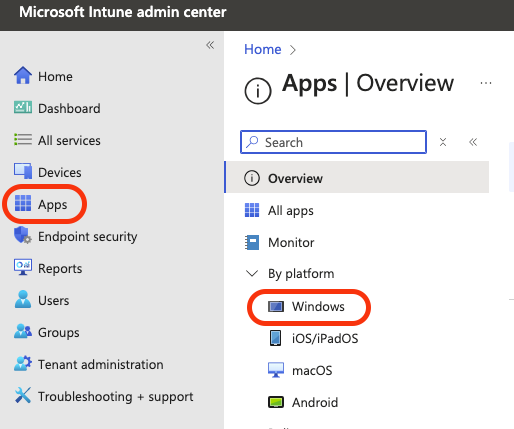The image size is (514, 429).
Task: Click the All services list icon
Action: point(23,140)
